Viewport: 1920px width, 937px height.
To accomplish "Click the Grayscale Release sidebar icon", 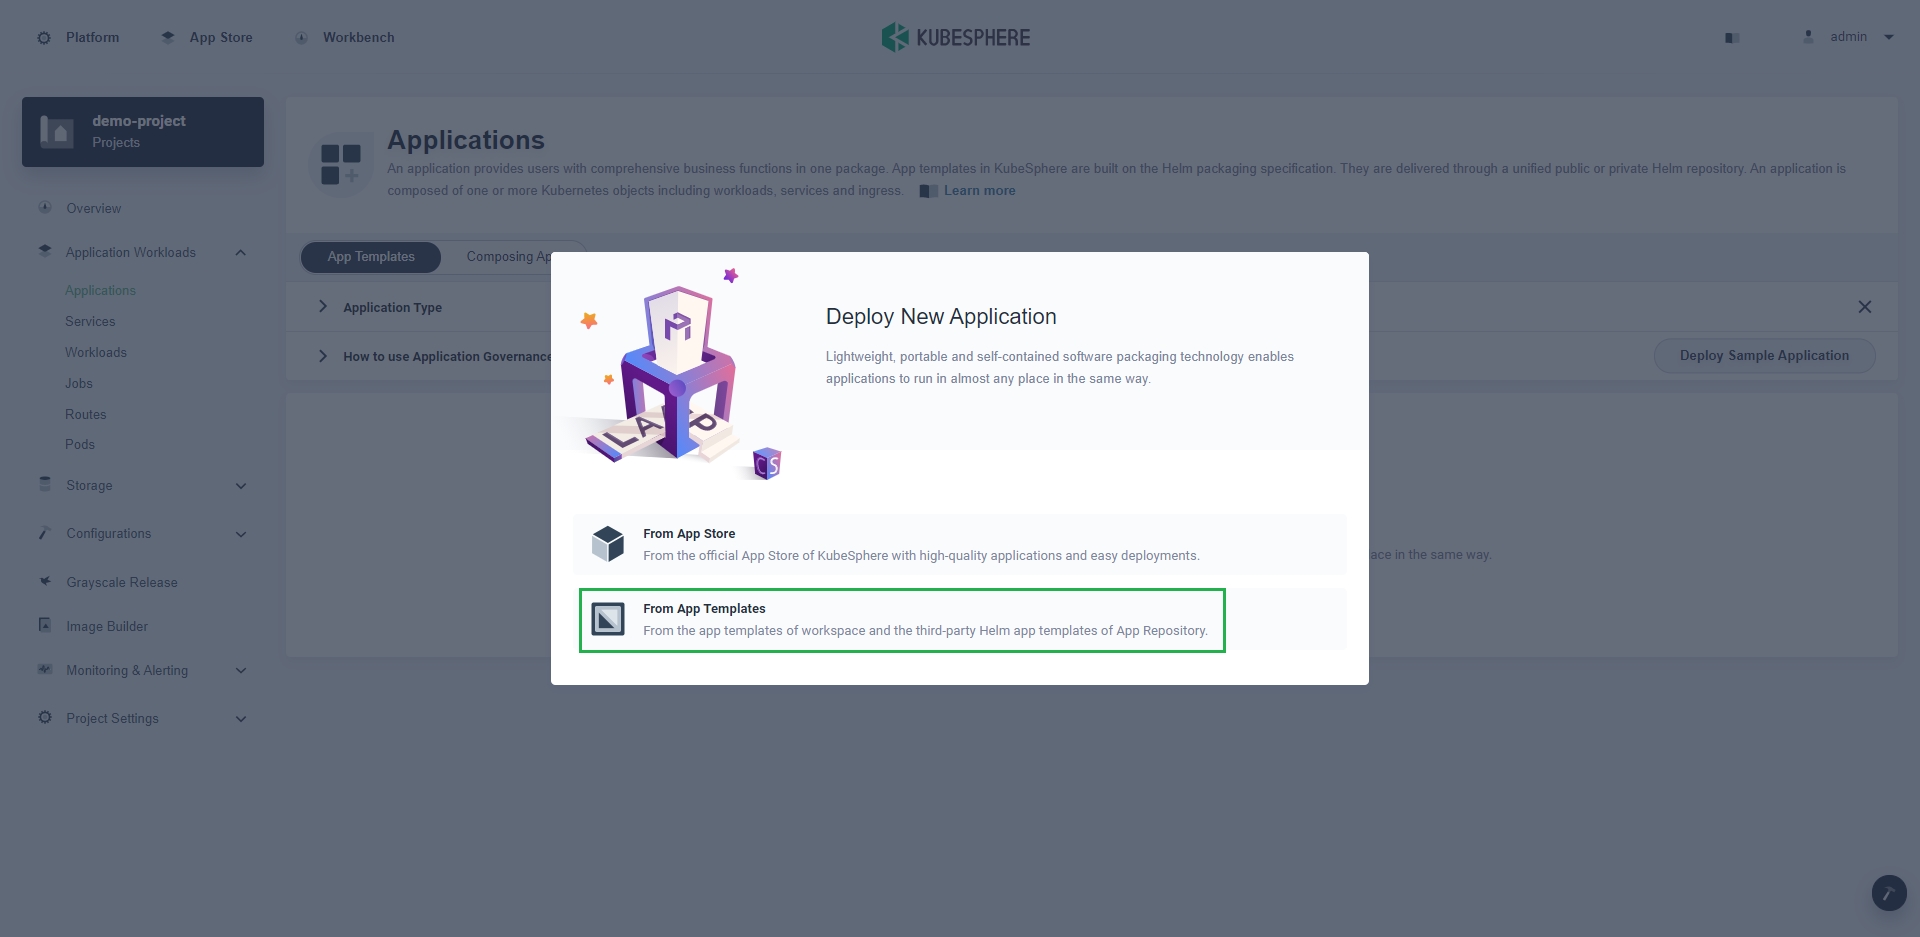I will coord(45,581).
